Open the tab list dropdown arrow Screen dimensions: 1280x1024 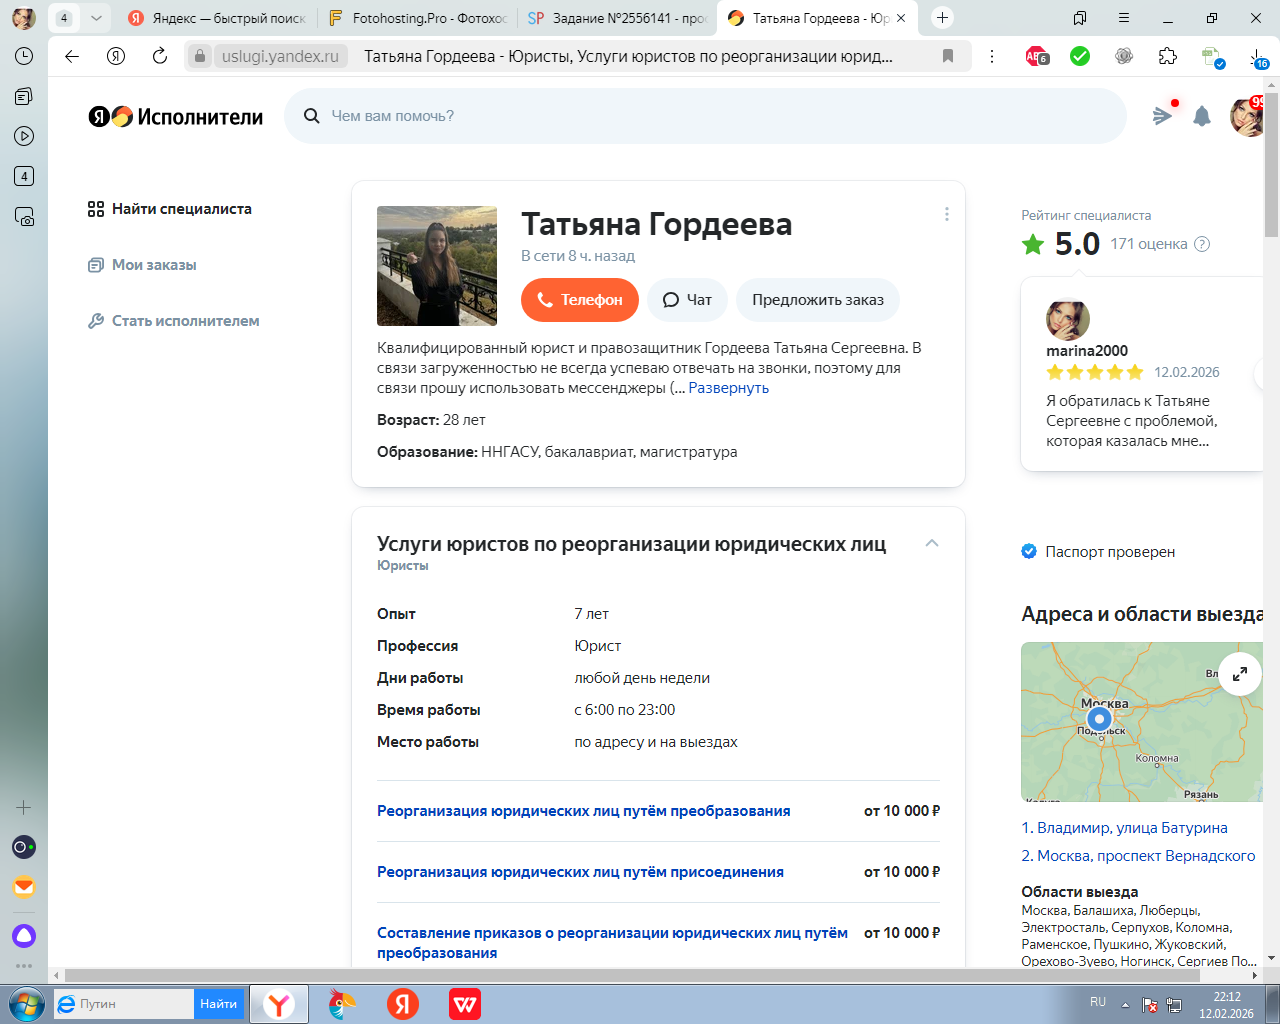[x=96, y=18]
